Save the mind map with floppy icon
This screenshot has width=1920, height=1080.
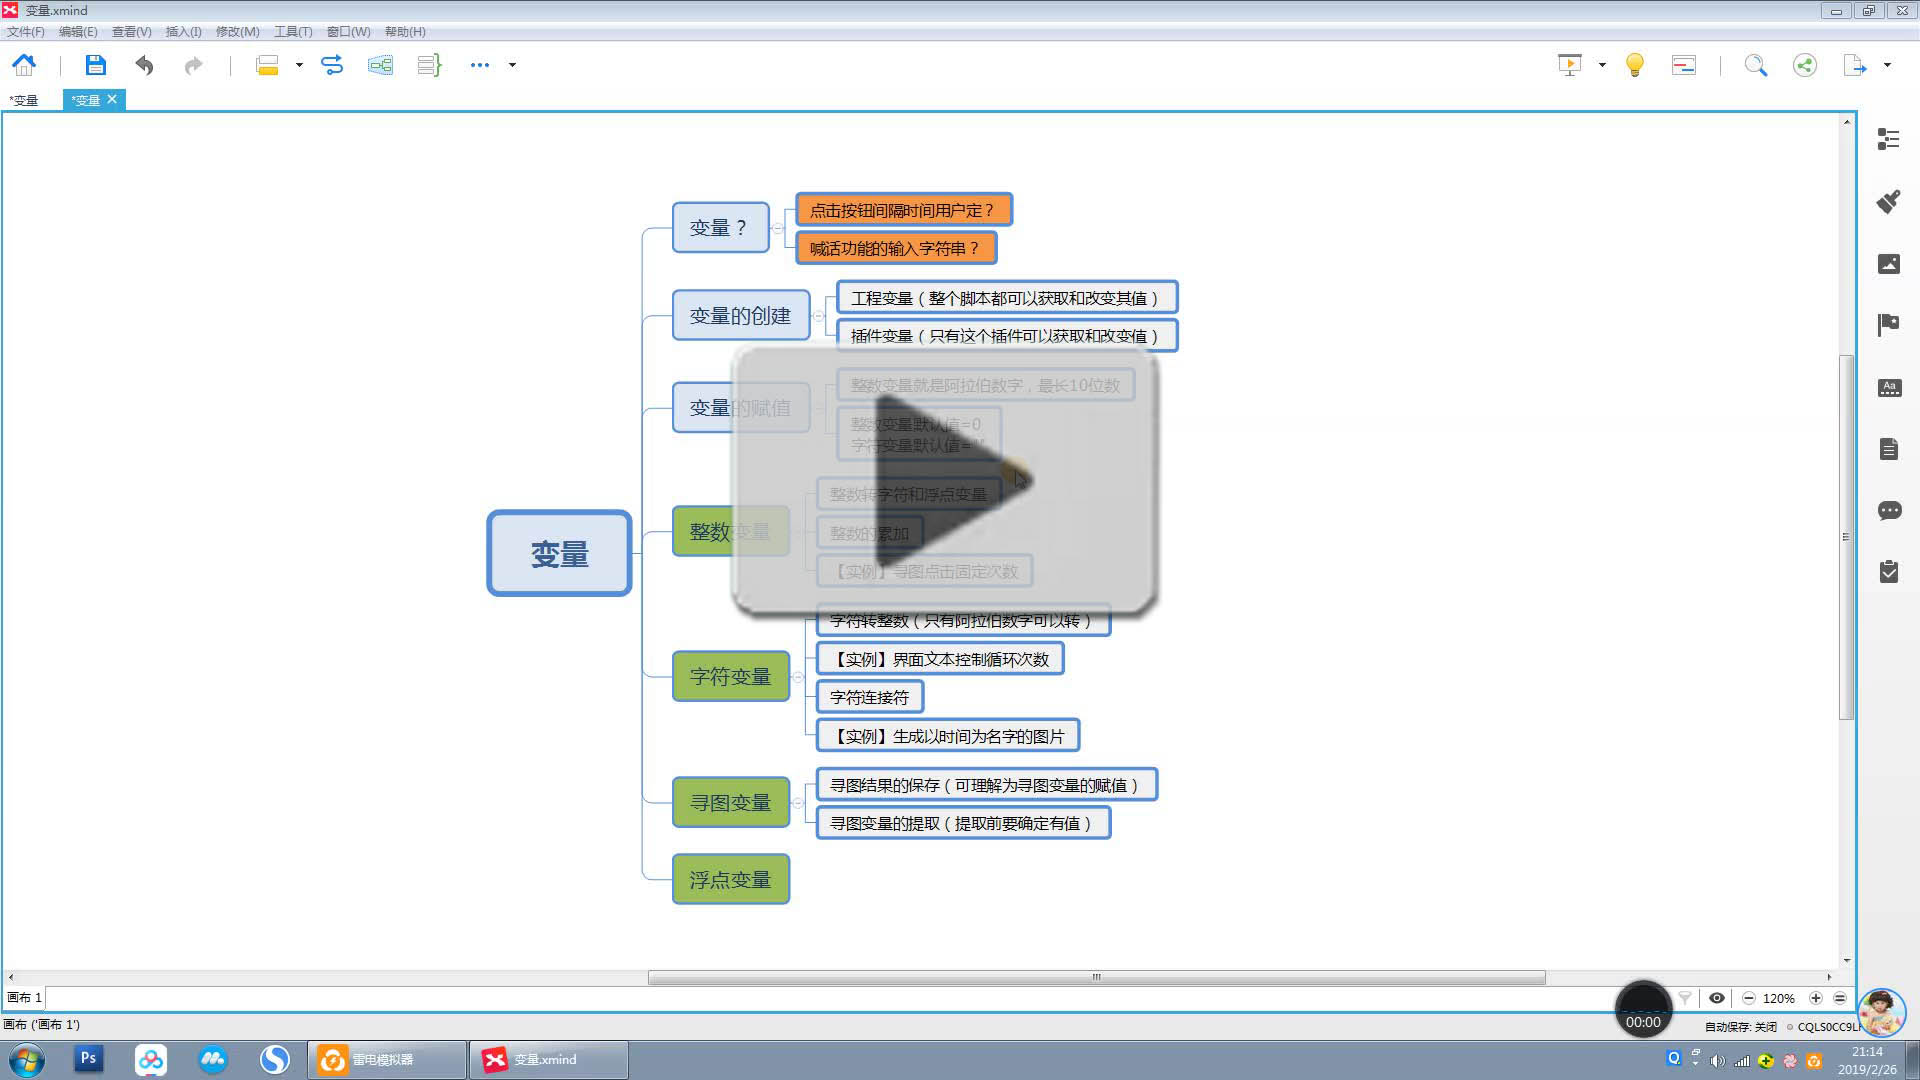(x=95, y=65)
